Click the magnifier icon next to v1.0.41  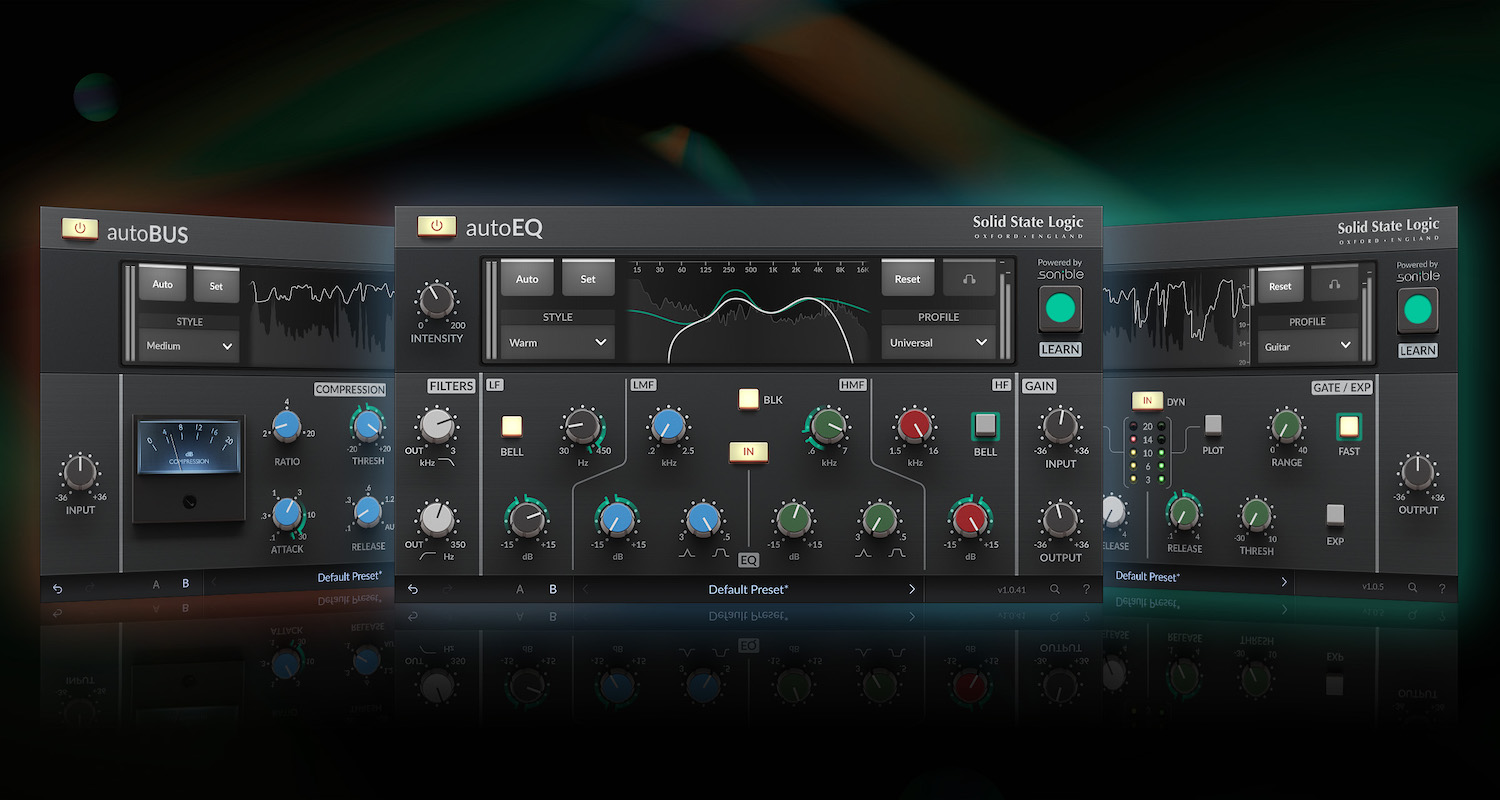coord(1055,589)
